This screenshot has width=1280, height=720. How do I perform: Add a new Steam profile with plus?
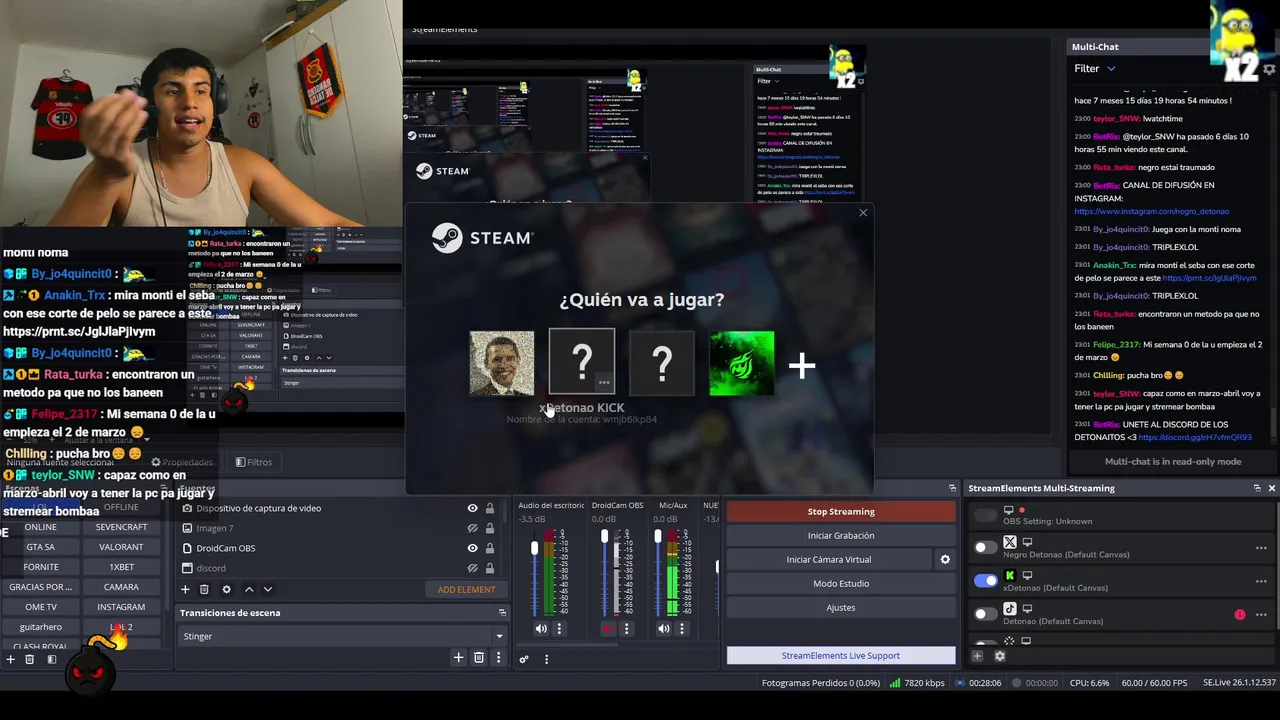click(802, 365)
